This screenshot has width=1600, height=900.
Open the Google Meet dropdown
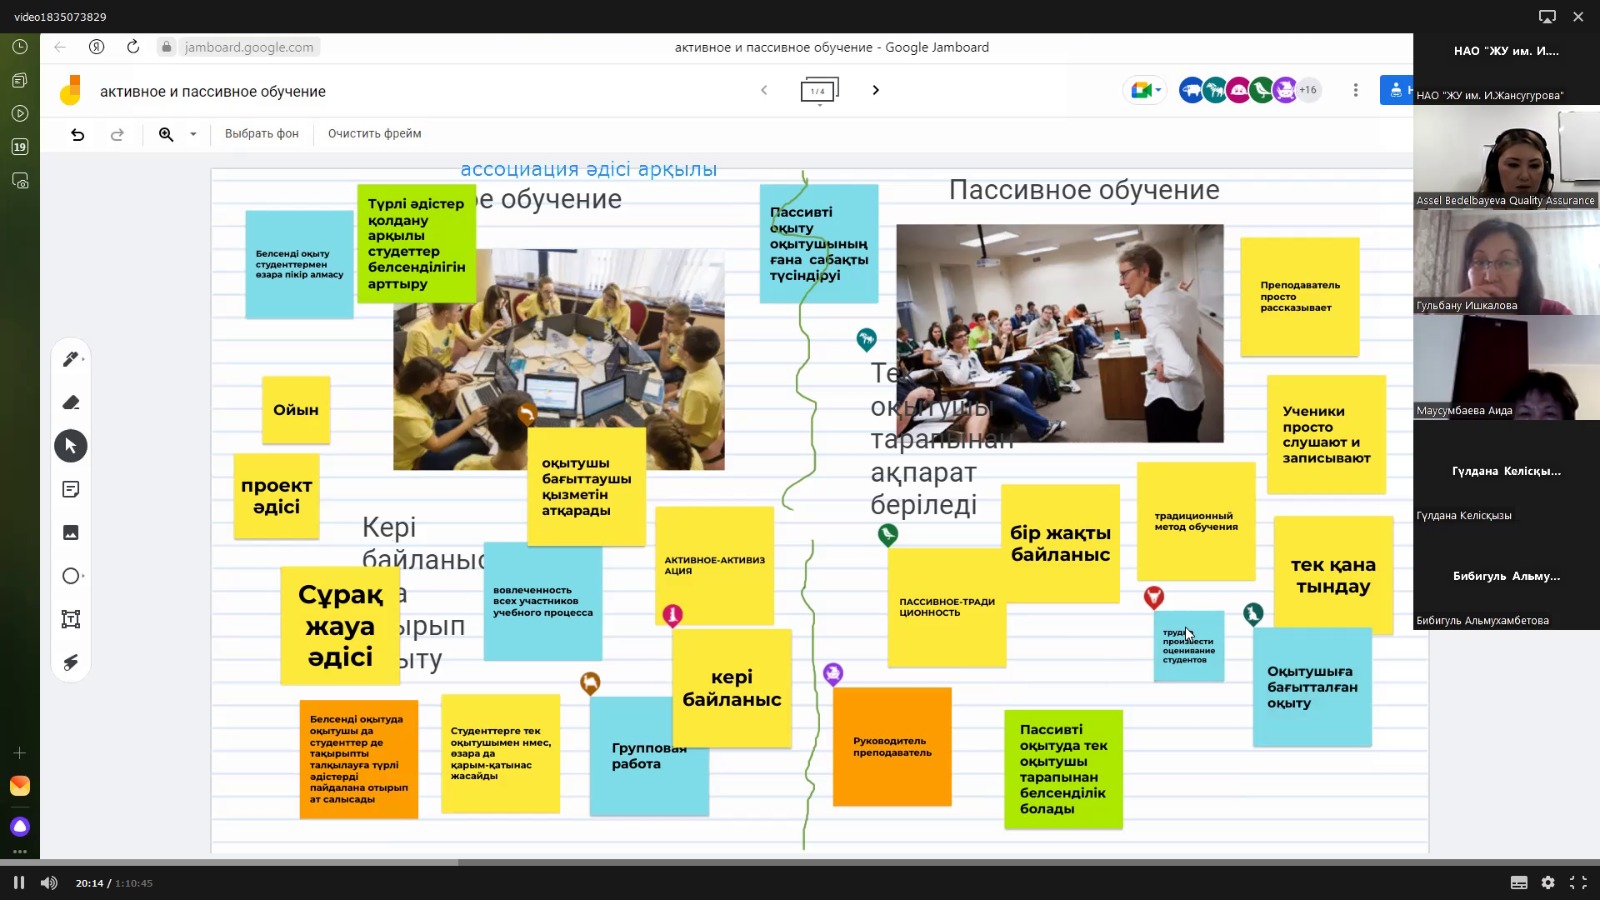pos(1145,90)
